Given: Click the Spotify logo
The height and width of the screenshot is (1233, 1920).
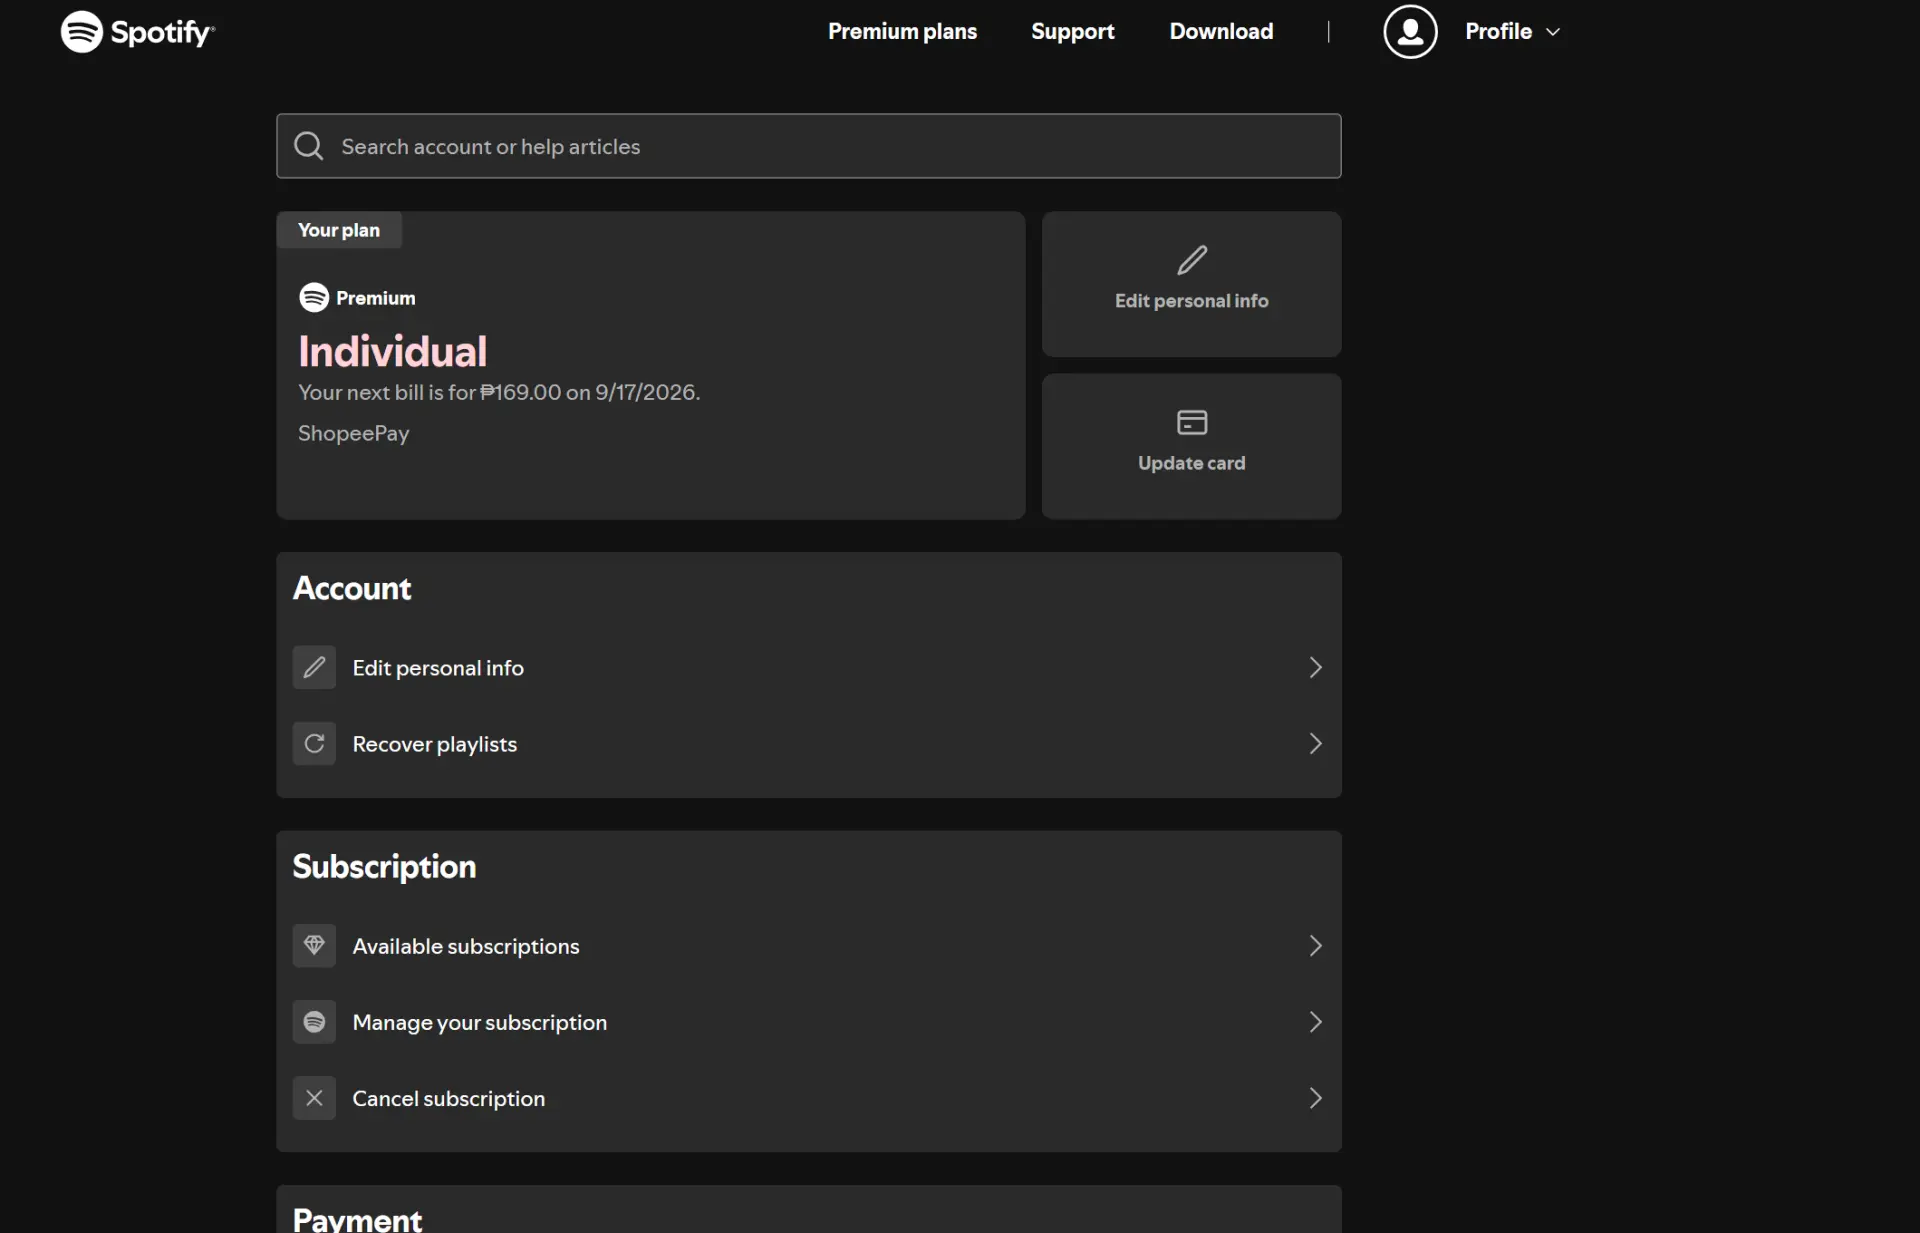Looking at the screenshot, I should [x=137, y=32].
